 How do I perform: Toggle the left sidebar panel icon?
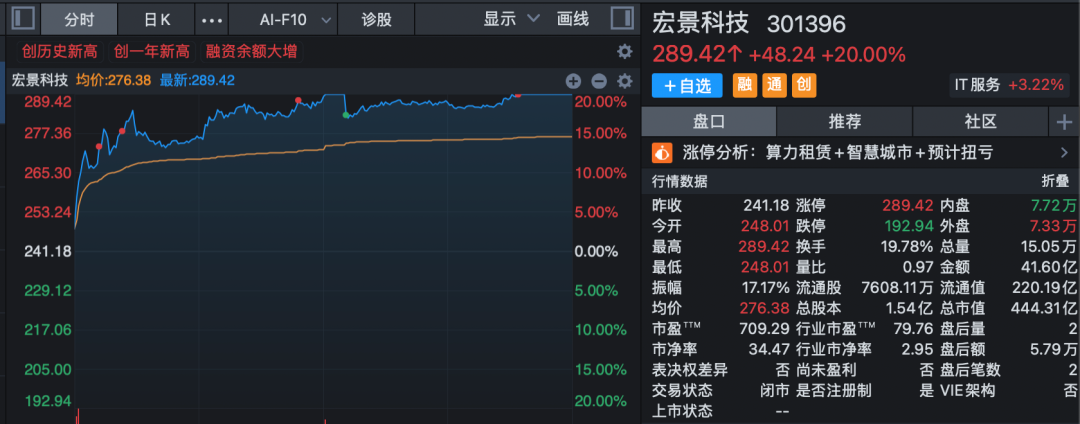tap(23, 19)
